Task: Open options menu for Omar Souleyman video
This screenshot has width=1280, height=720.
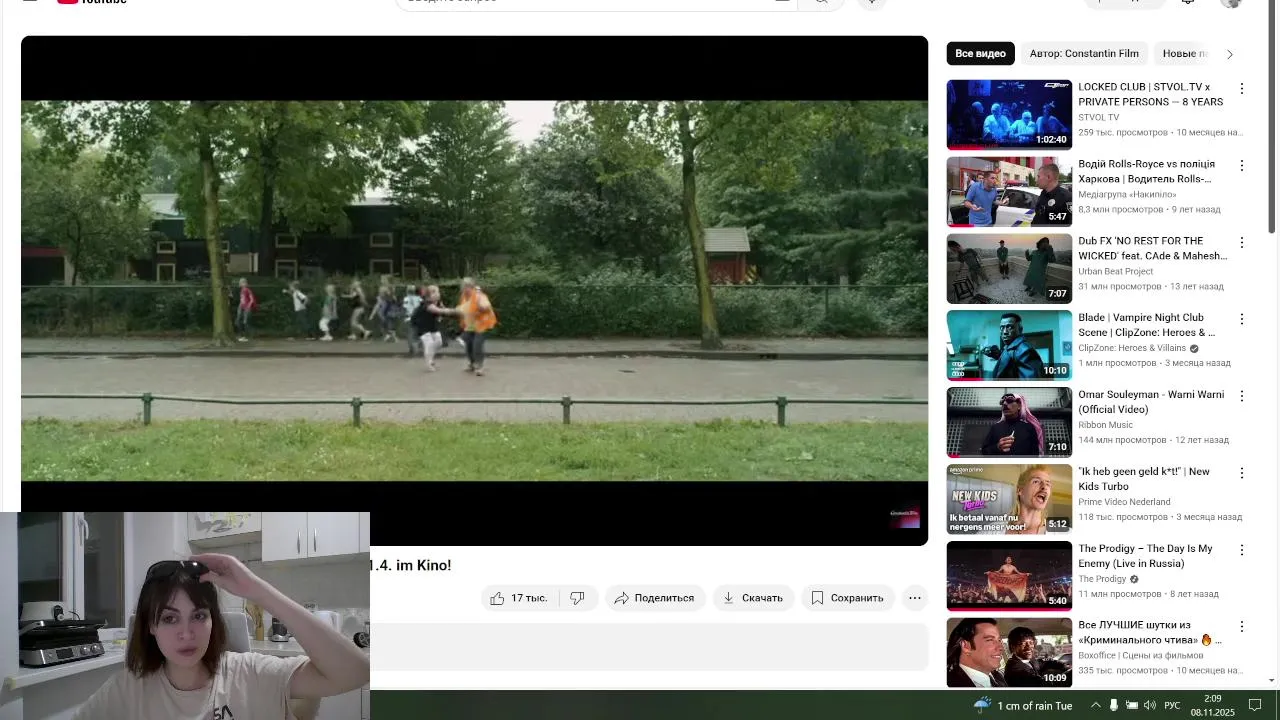Action: 1241,396
